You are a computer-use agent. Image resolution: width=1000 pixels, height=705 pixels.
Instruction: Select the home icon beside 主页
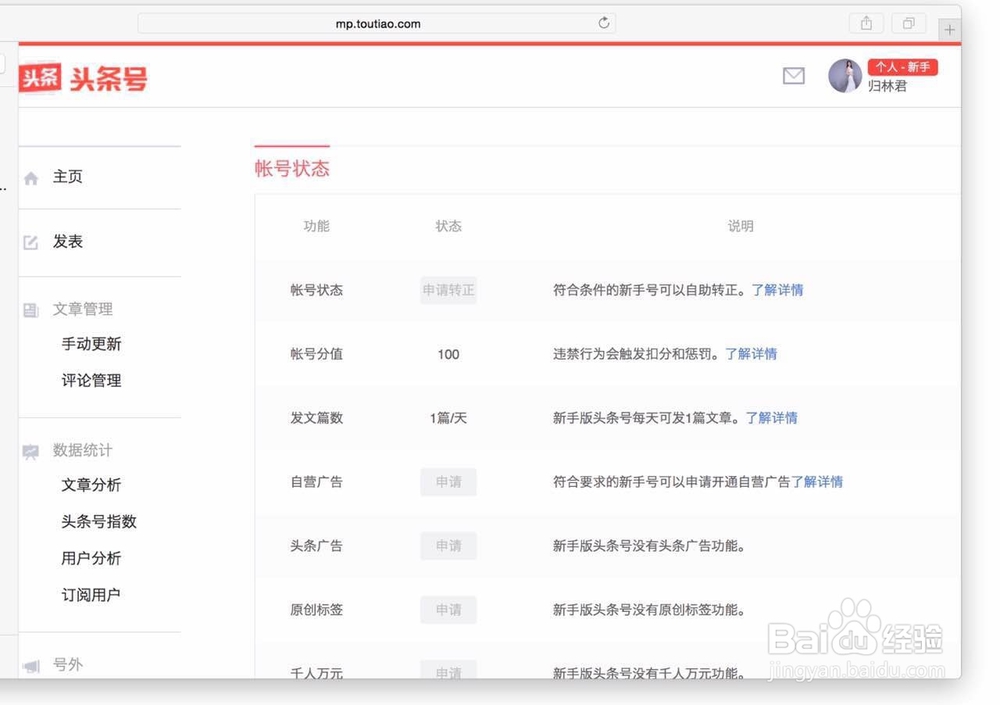pyautogui.click(x=31, y=175)
